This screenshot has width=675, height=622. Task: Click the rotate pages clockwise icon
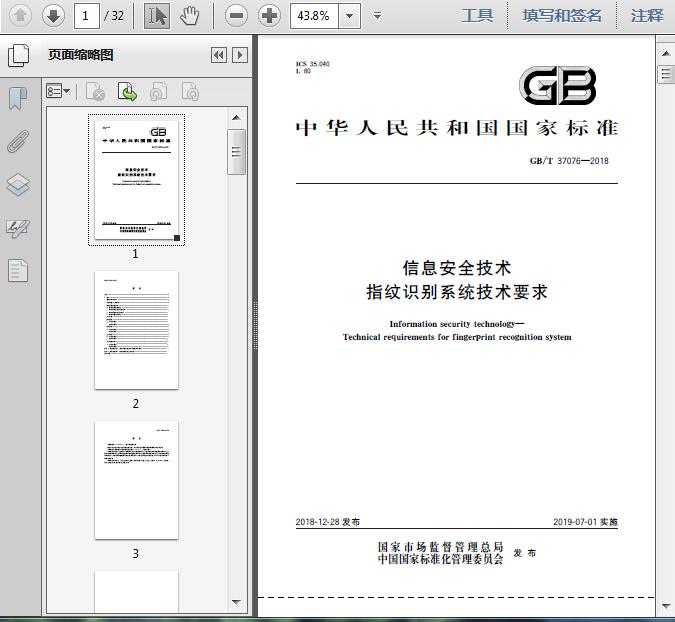(190, 91)
